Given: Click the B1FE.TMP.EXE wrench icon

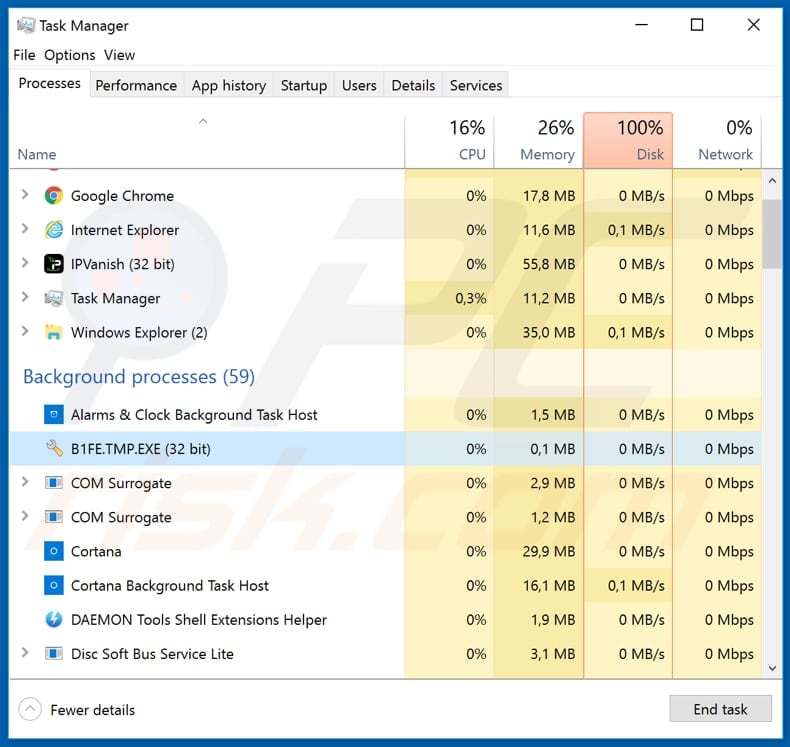Looking at the screenshot, I should pos(53,448).
